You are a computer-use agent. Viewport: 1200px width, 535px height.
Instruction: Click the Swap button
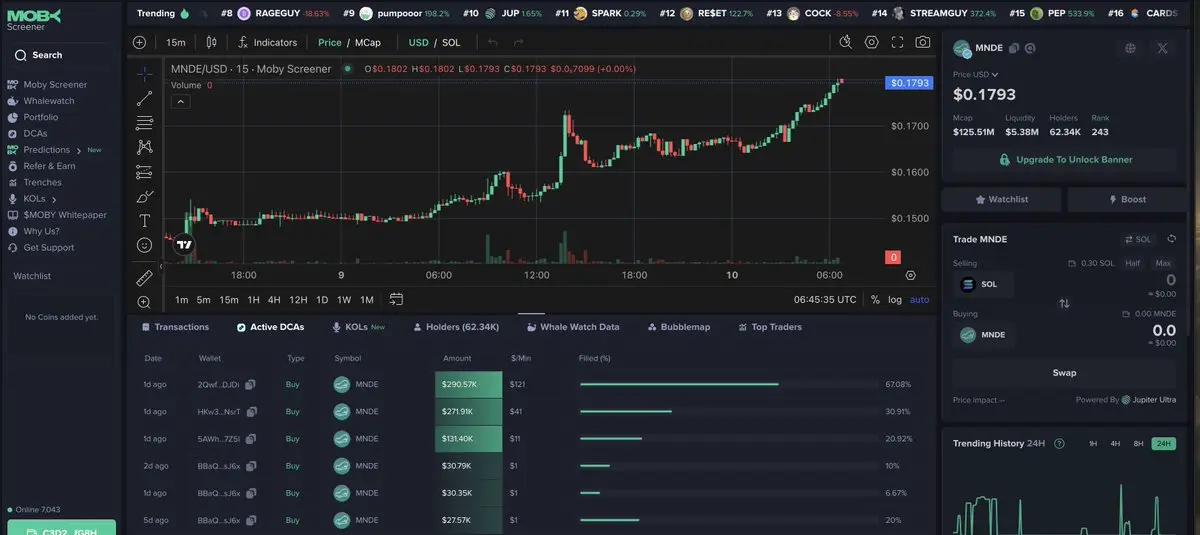pos(1064,373)
